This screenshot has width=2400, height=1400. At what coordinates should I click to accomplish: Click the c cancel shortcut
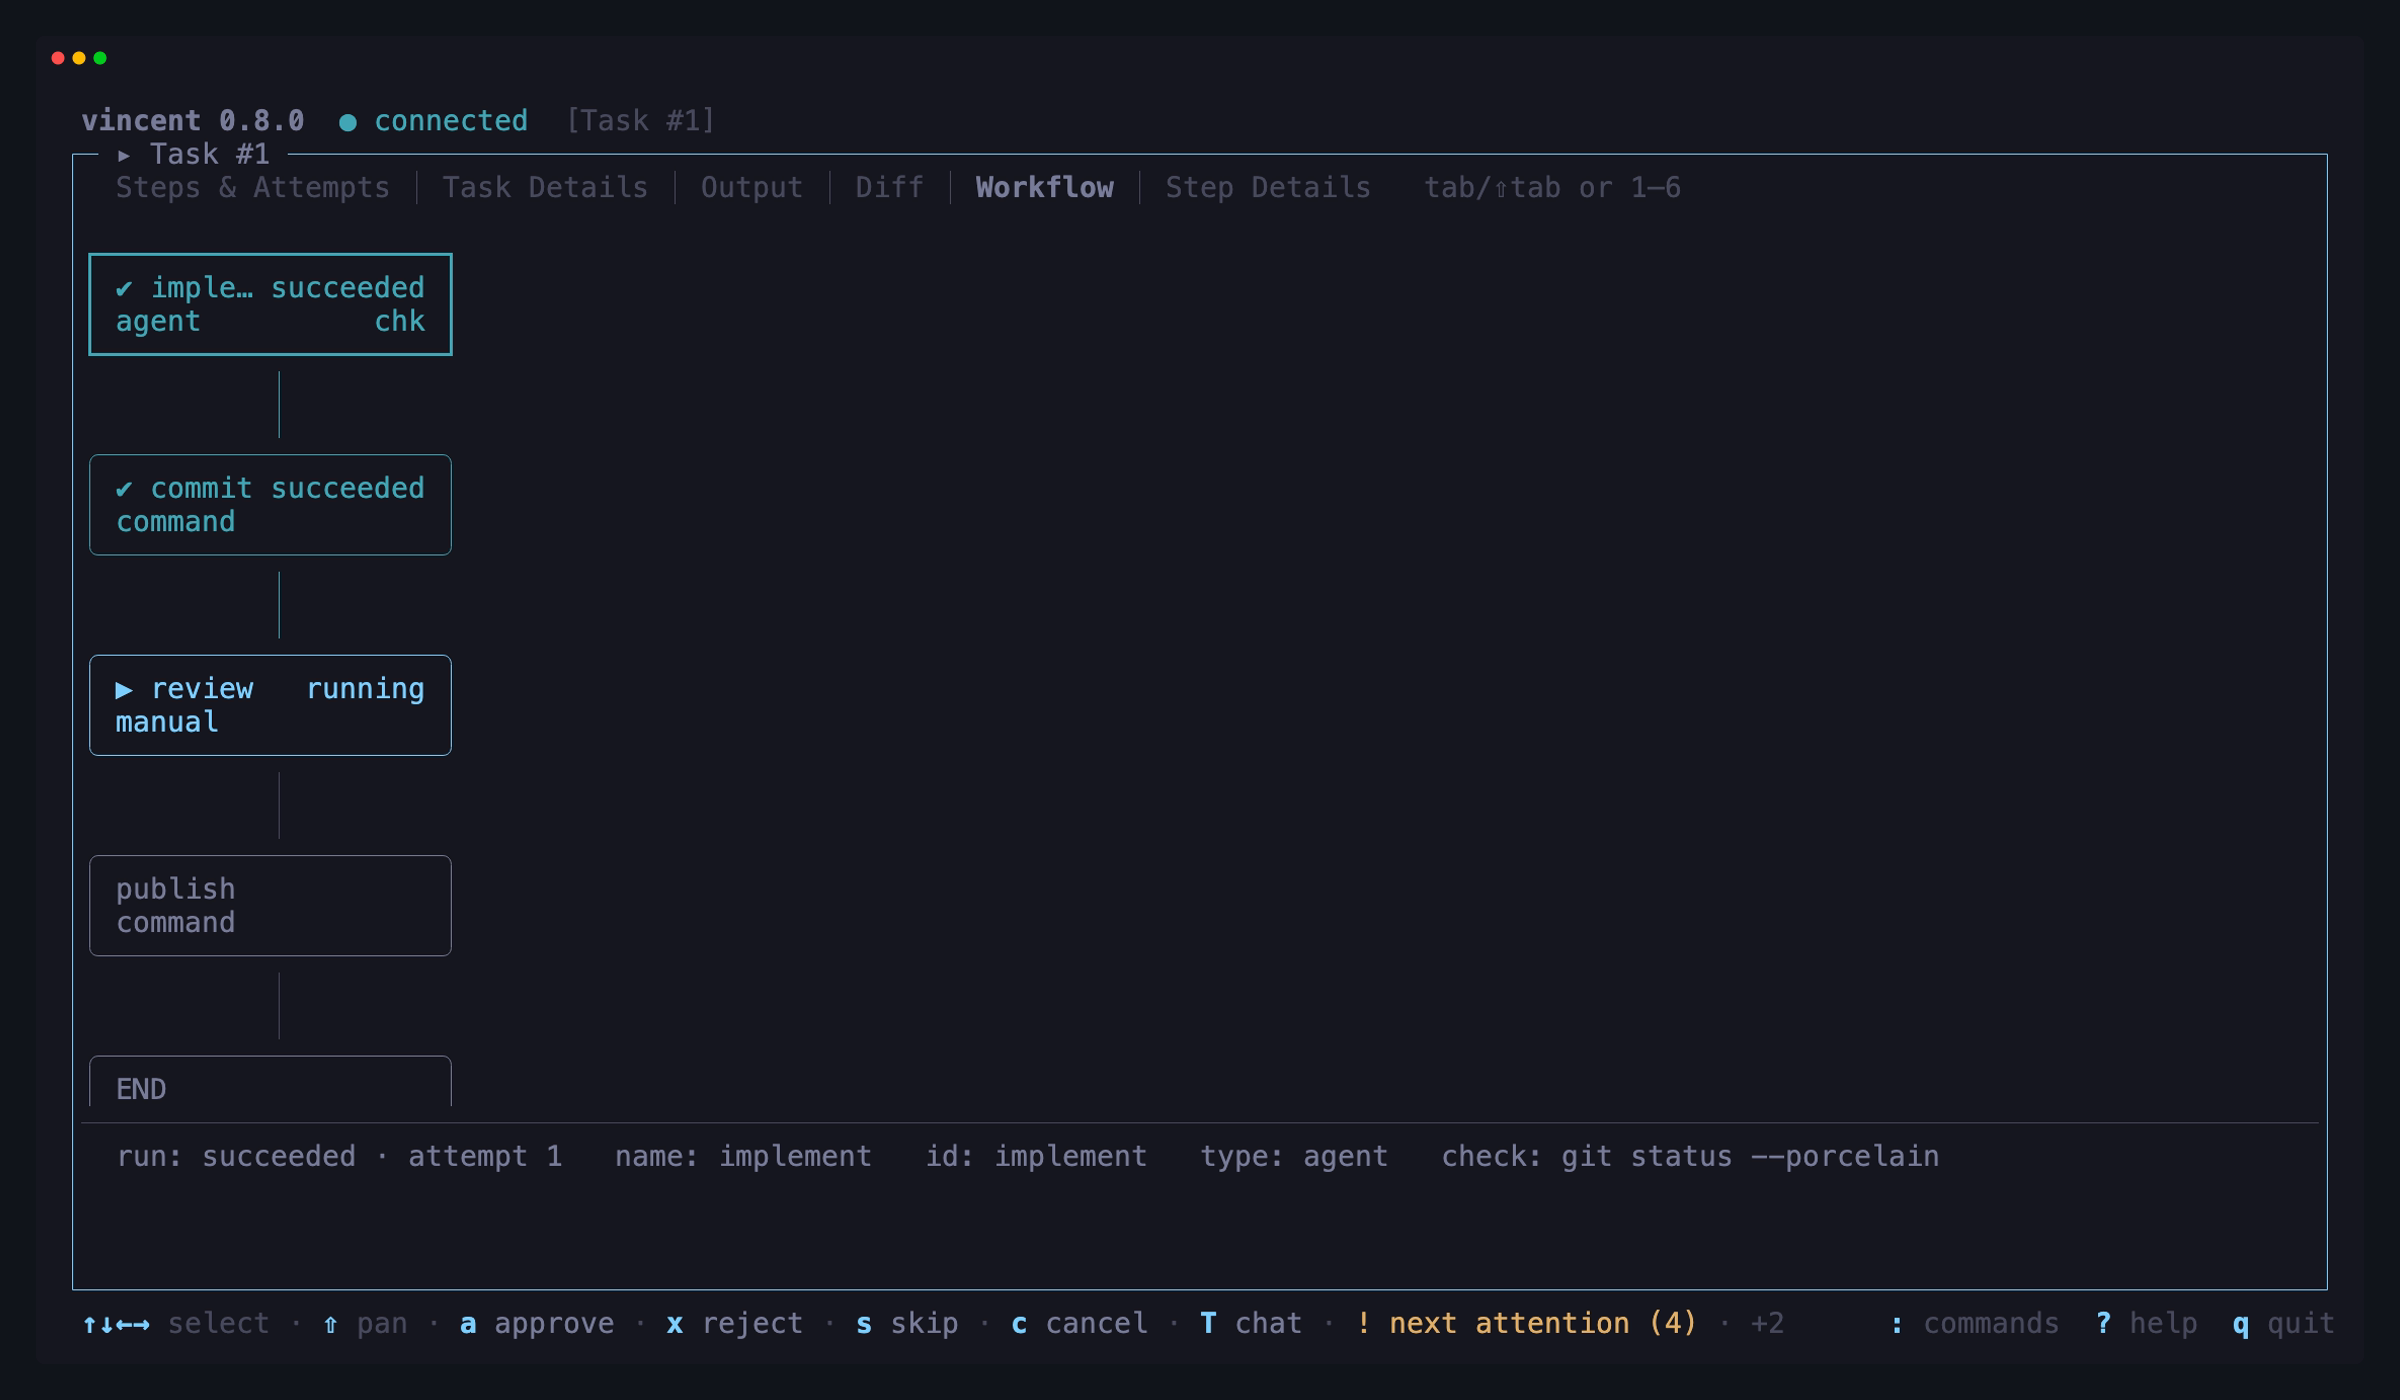(1079, 1324)
